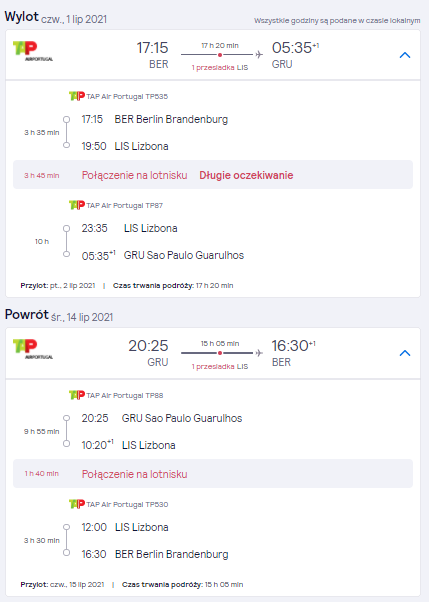Select the '1 przesiadka LIS' label on return flight
Image resolution: width=429 pixels, height=602 pixels.
tap(220, 366)
